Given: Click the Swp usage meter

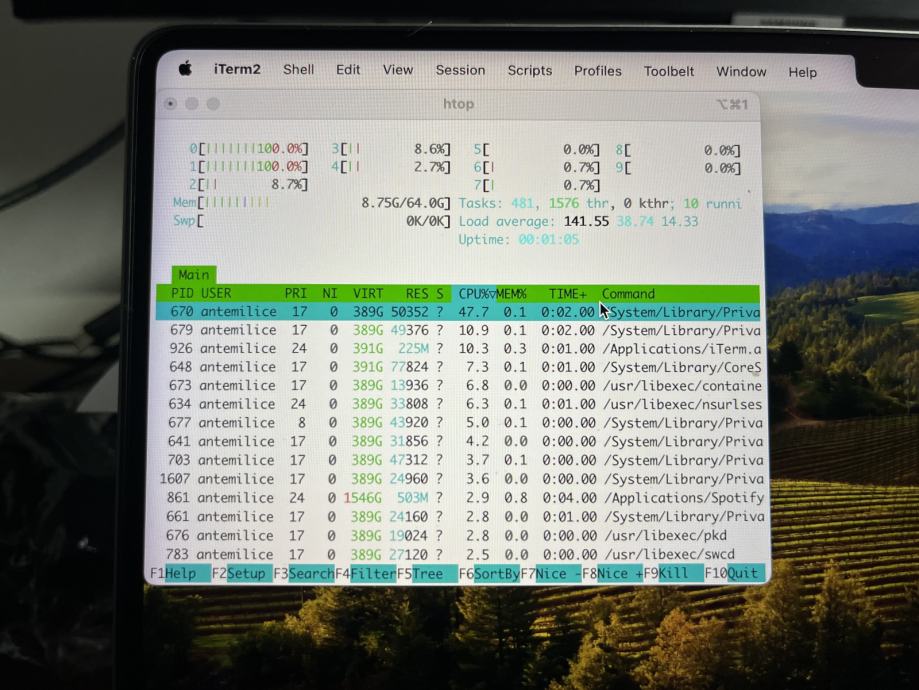Looking at the screenshot, I should [311, 221].
